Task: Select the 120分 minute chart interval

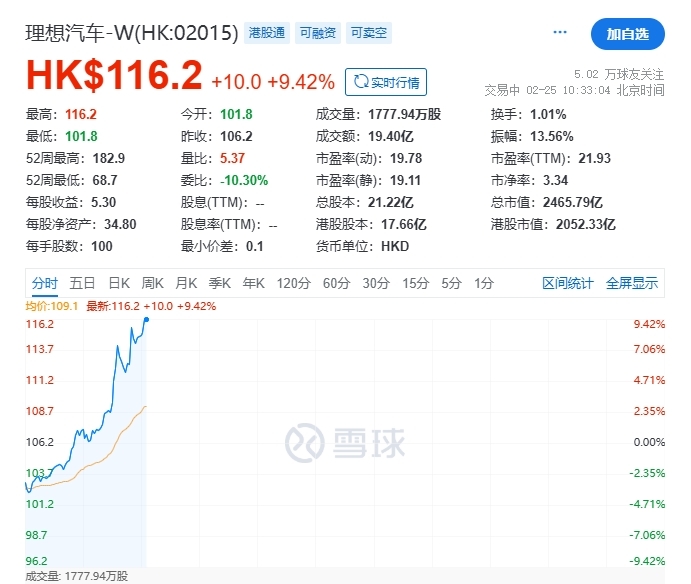Action: 293,283
